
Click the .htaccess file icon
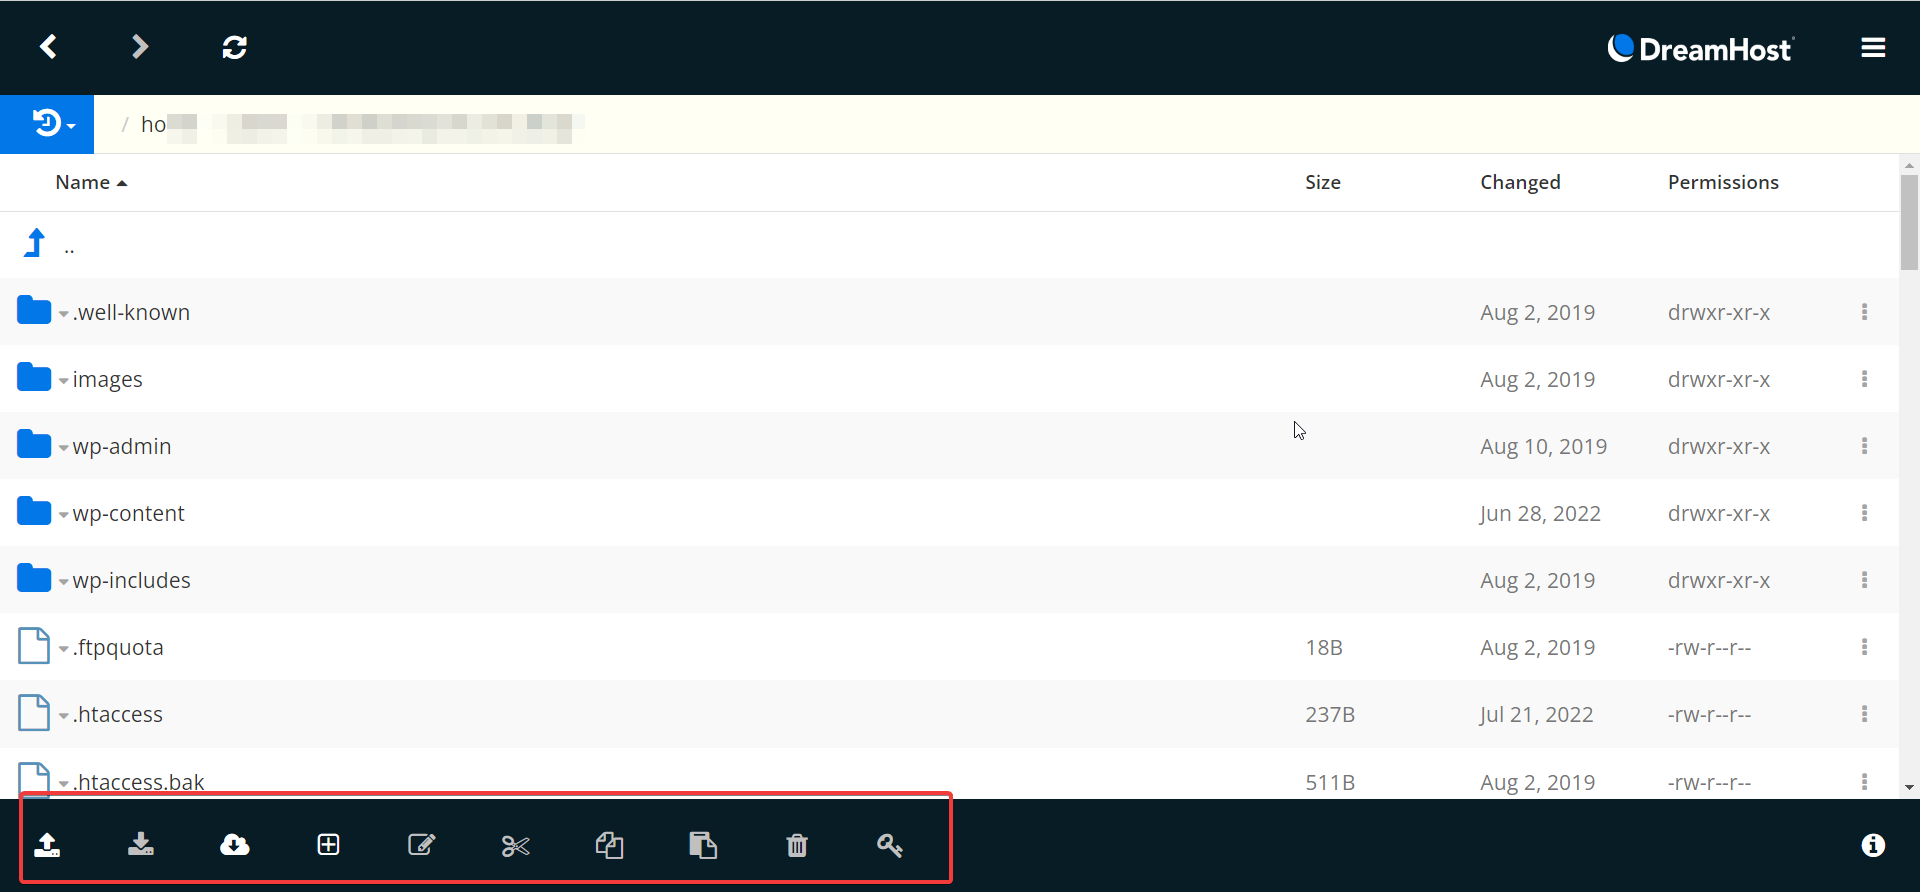pos(34,713)
